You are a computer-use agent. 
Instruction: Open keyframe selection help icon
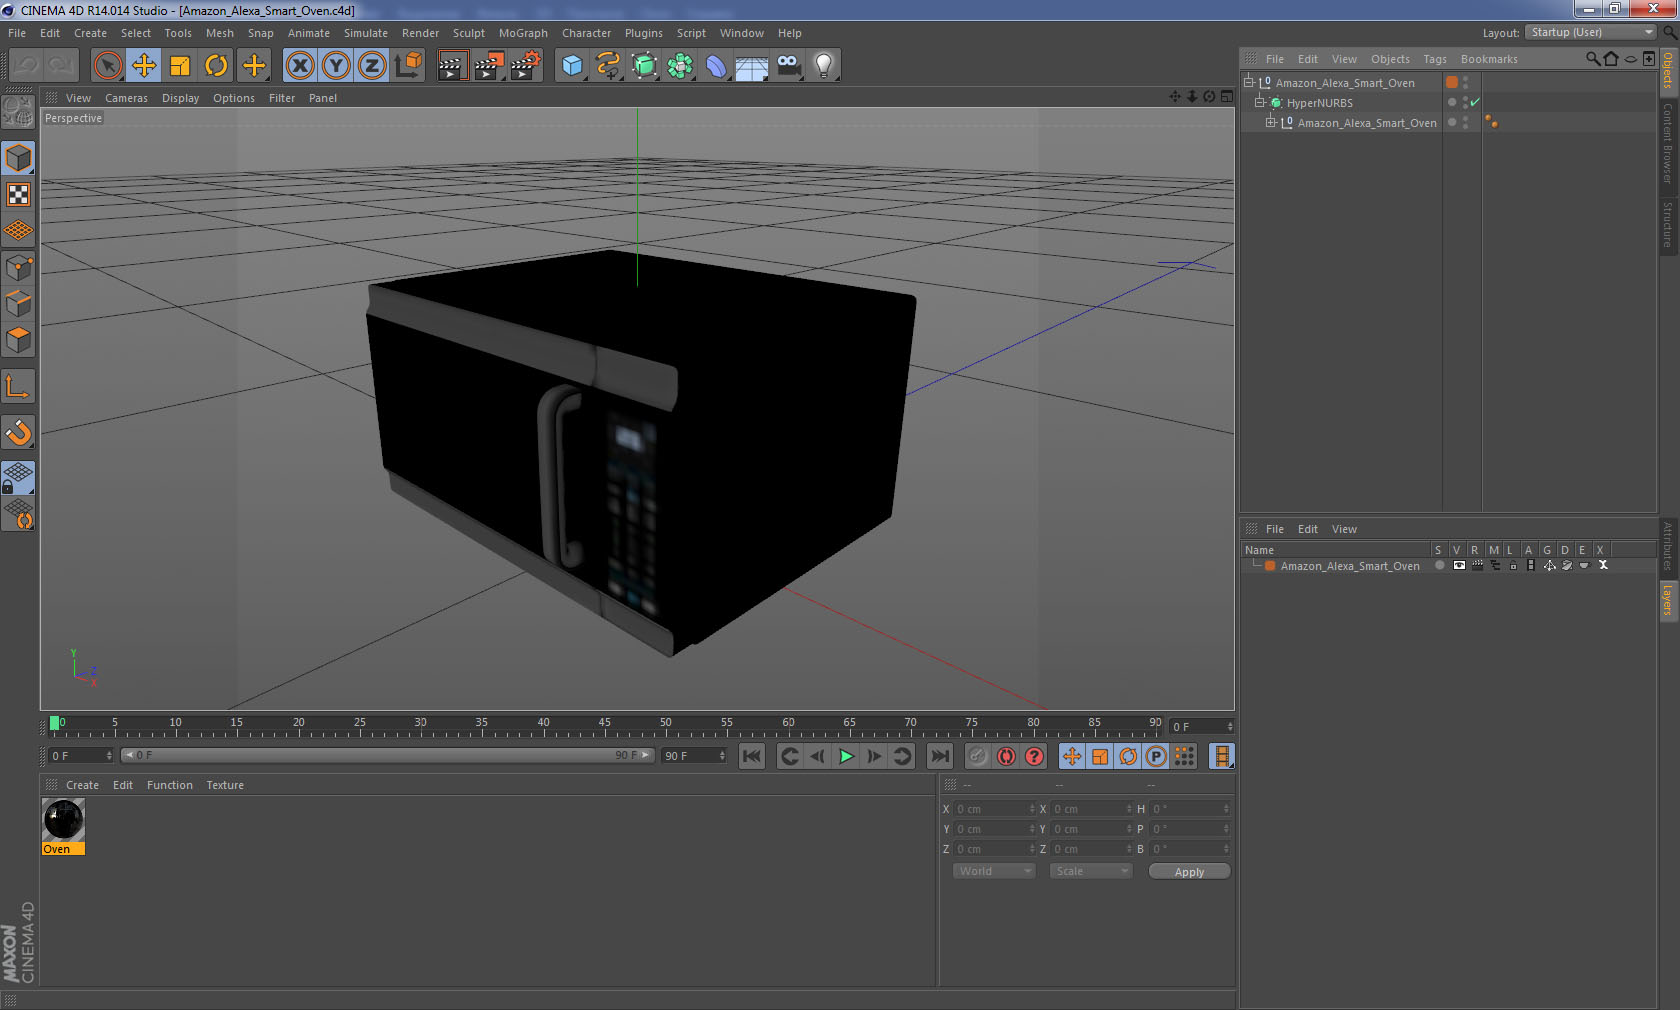coord(1034,757)
